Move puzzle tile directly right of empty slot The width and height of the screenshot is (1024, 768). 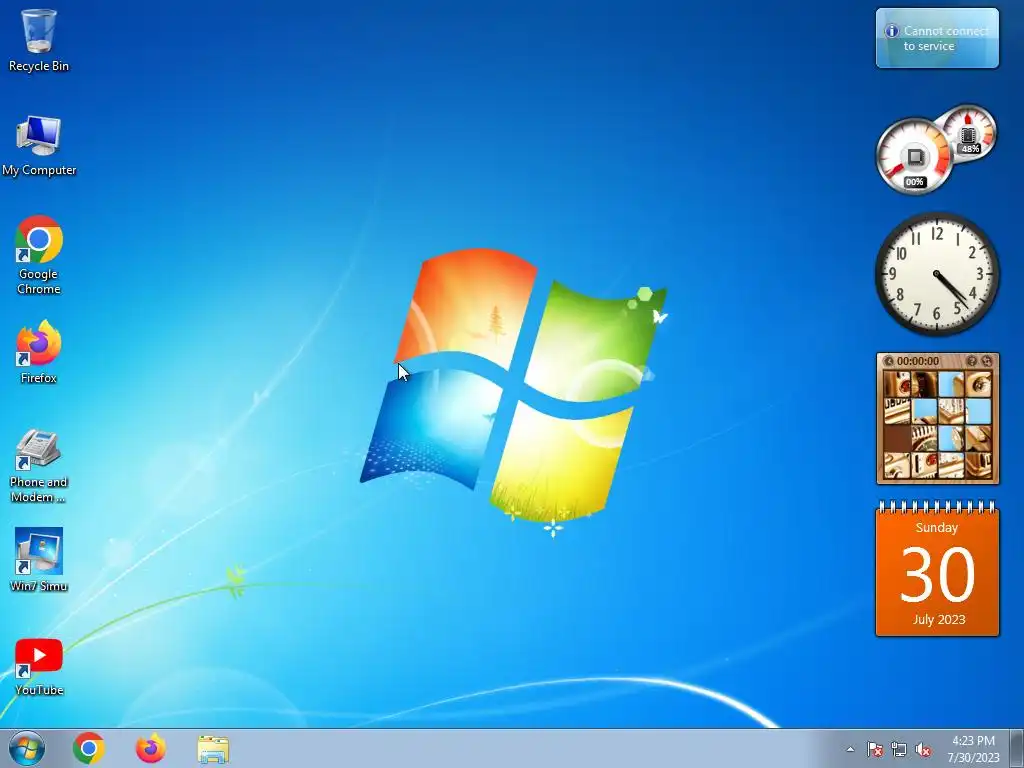pyautogui.click(x=924, y=438)
